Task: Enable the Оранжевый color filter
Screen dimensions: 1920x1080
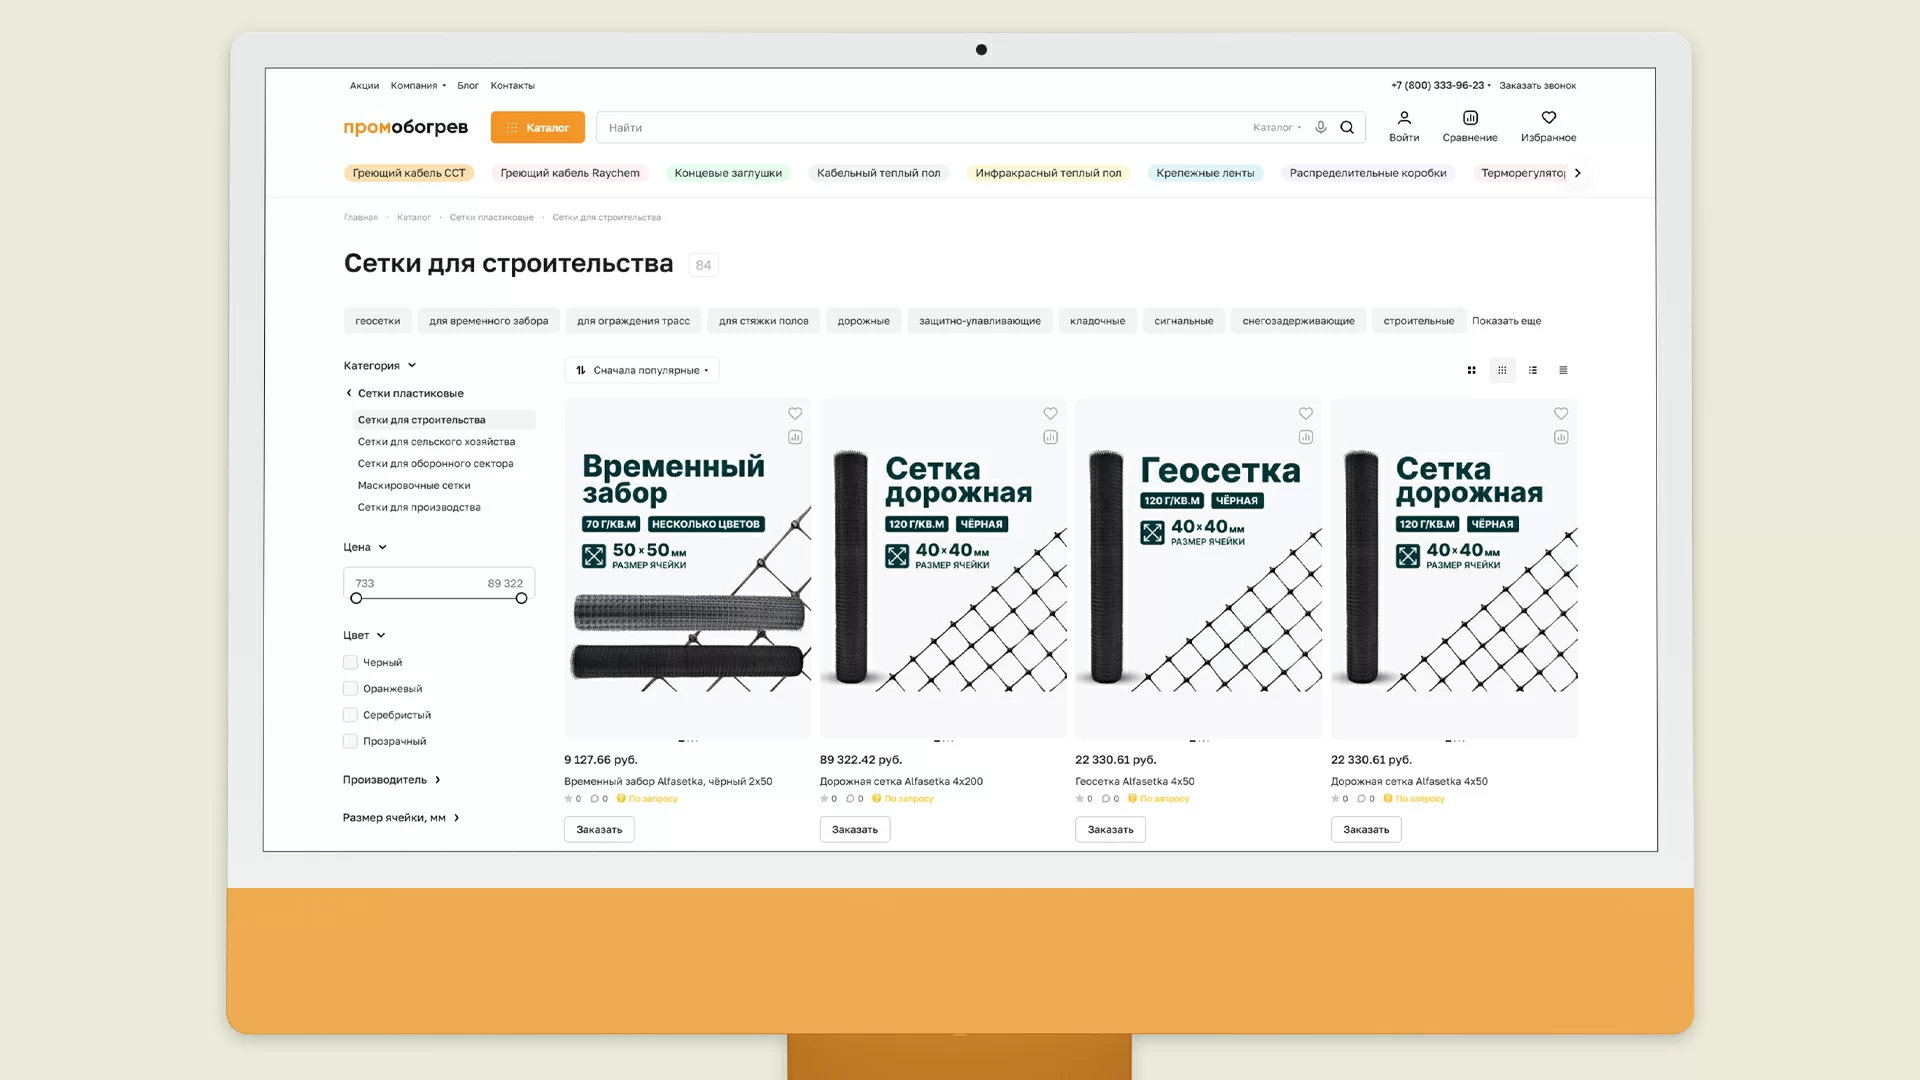Action: 350,688
